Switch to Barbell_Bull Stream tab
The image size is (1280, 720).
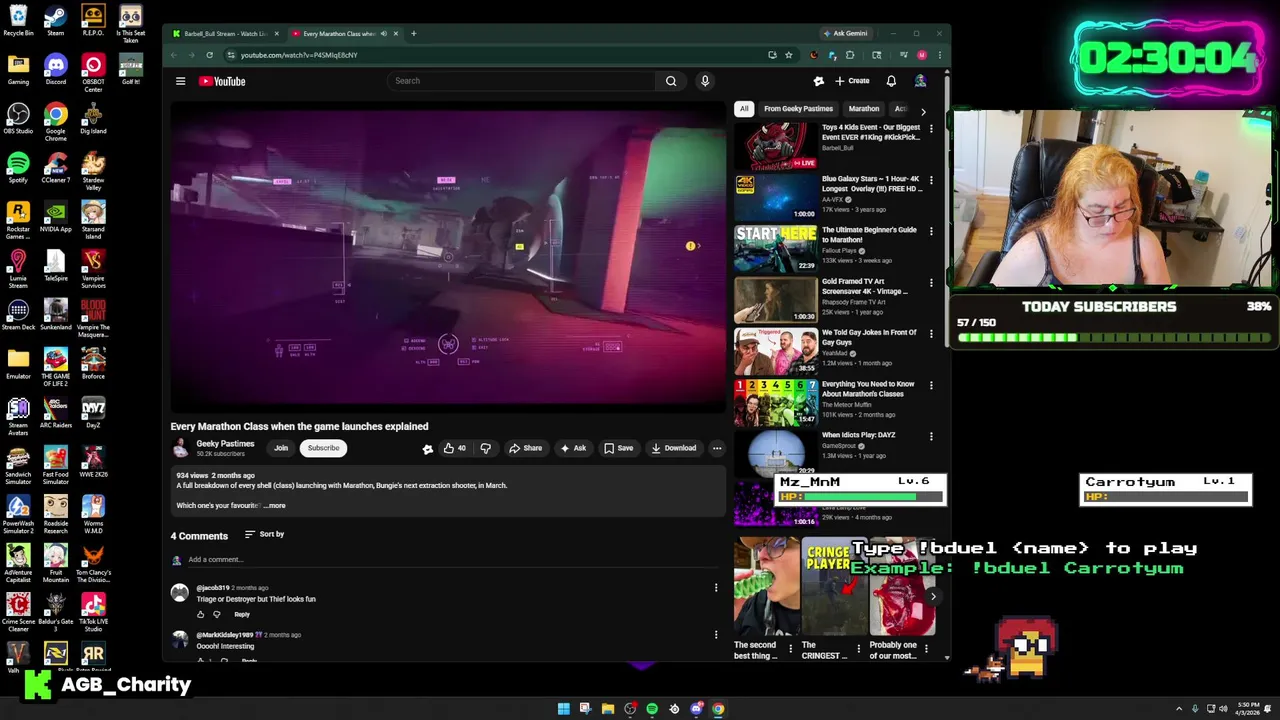tap(225, 33)
